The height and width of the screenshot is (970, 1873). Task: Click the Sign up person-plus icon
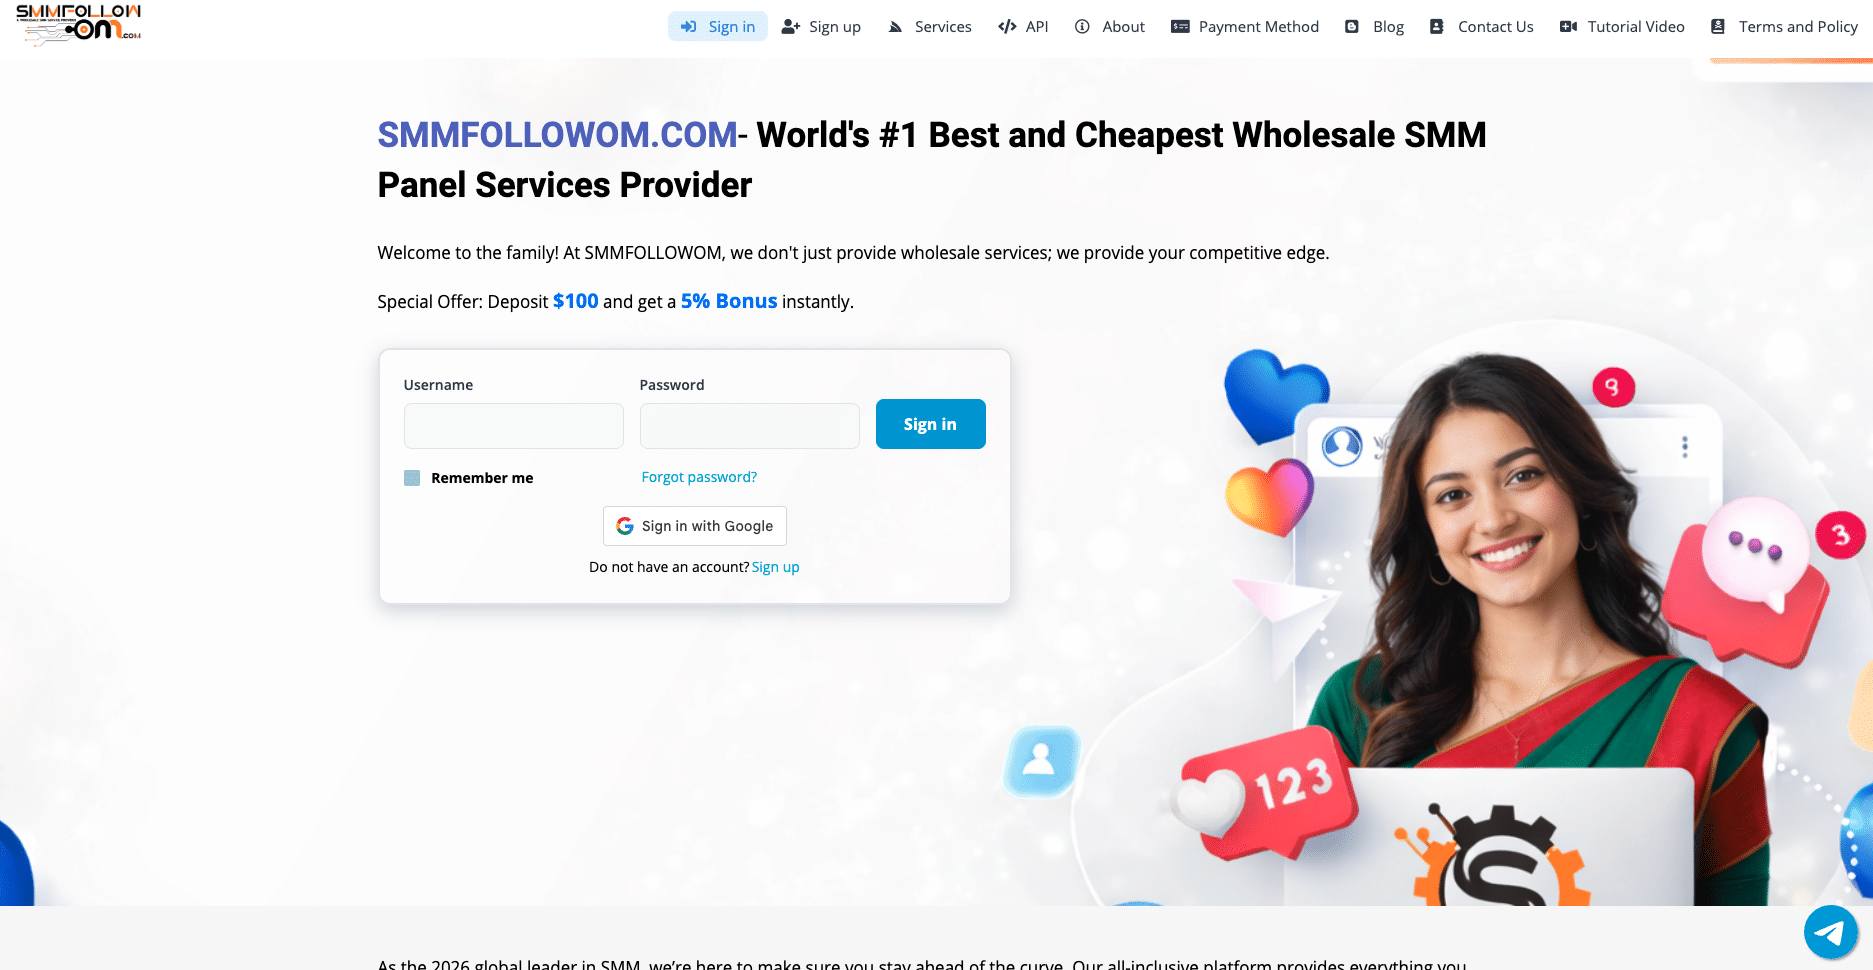click(x=790, y=27)
